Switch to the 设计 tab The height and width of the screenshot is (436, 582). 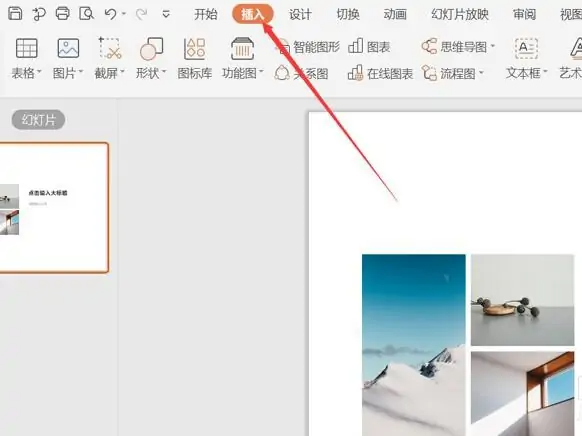pos(300,14)
